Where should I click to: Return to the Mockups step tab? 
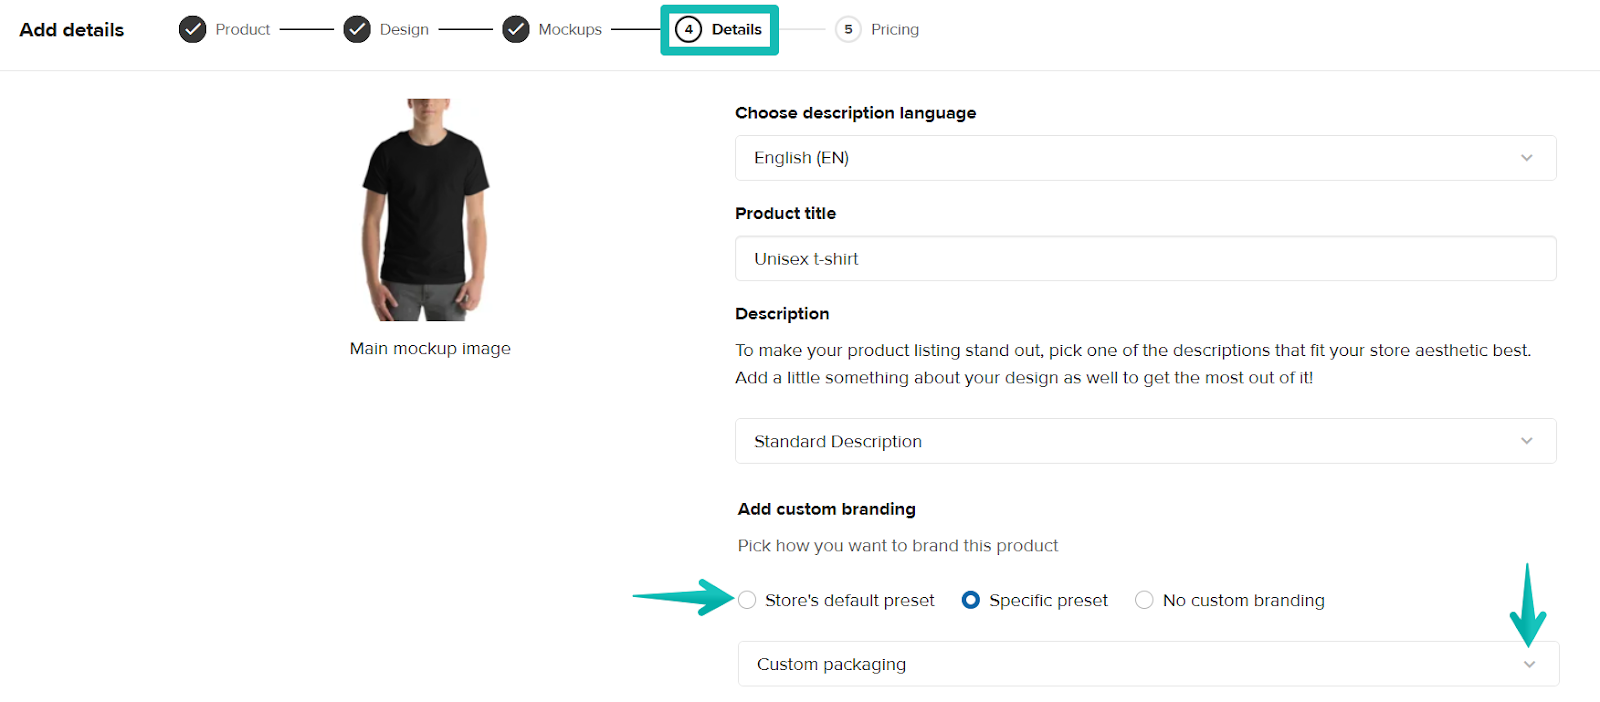click(570, 30)
